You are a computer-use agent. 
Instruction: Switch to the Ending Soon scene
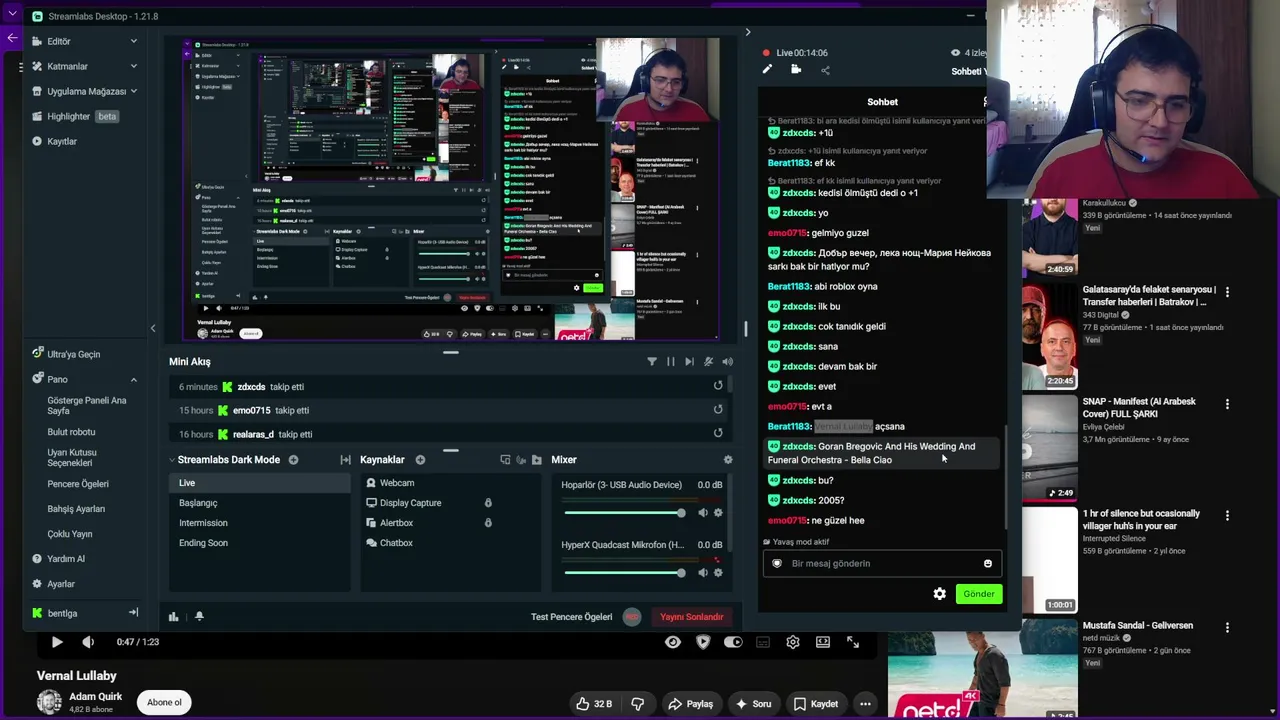tap(260, 543)
